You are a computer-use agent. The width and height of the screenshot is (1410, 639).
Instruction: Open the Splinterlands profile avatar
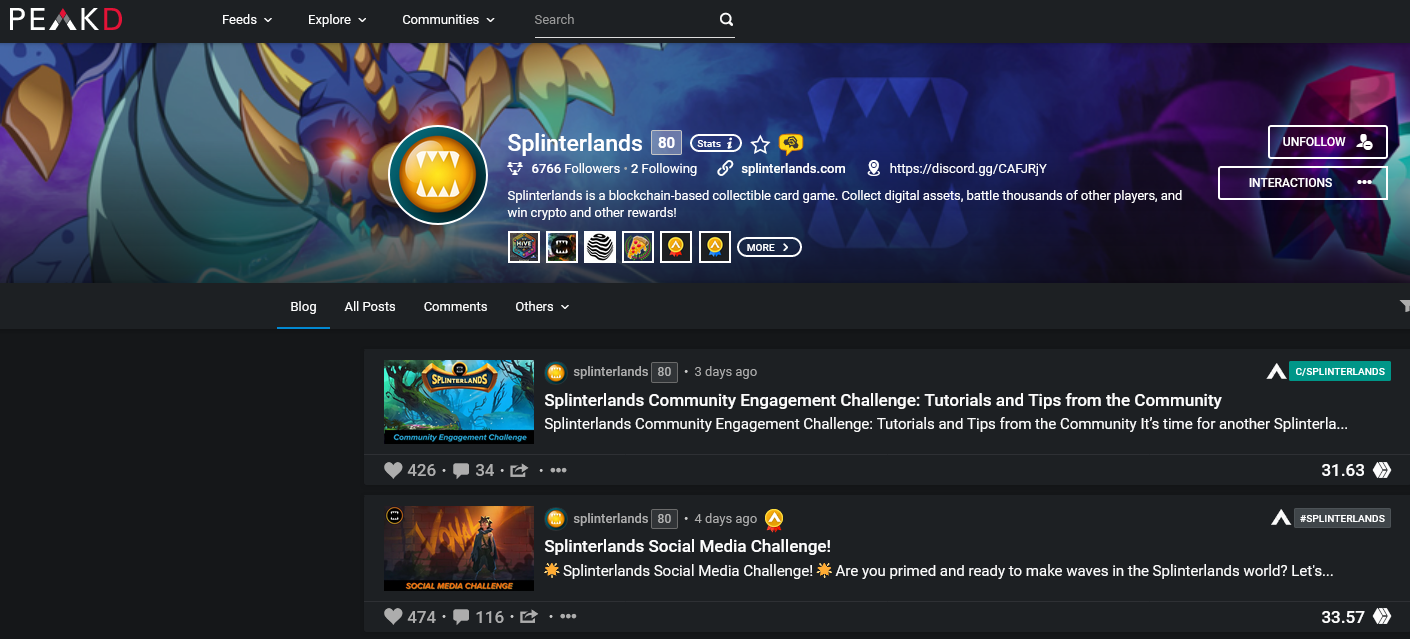pos(438,175)
